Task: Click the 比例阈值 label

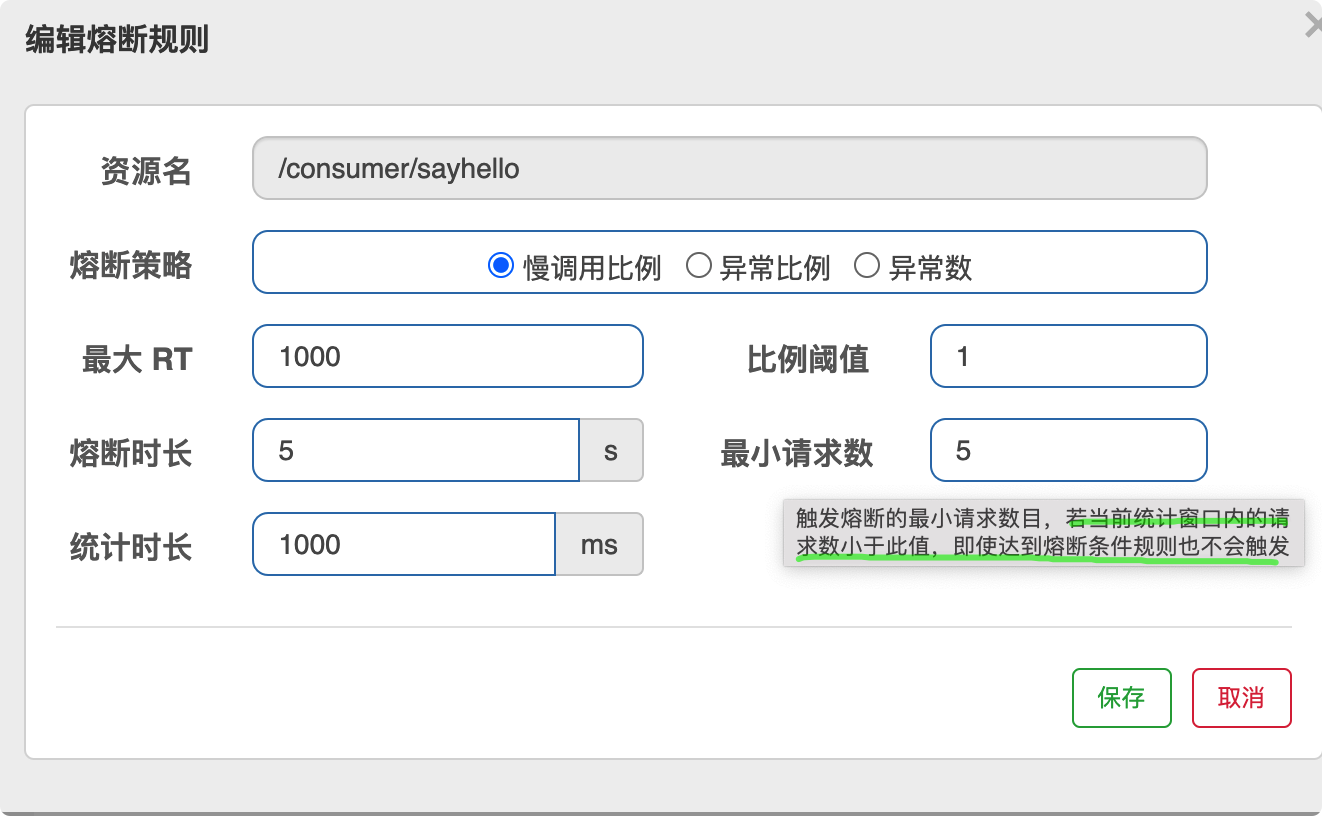Action: tap(808, 360)
